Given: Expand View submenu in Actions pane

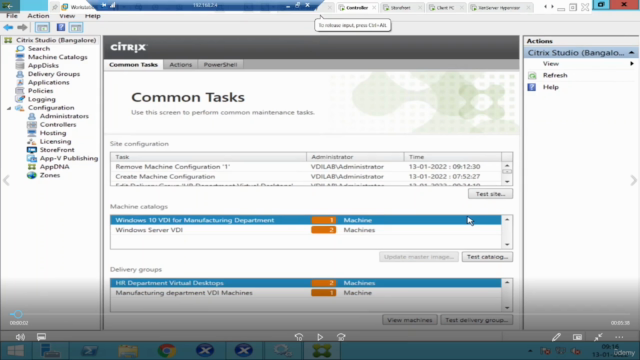Looking at the screenshot, I should tap(631, 64).
